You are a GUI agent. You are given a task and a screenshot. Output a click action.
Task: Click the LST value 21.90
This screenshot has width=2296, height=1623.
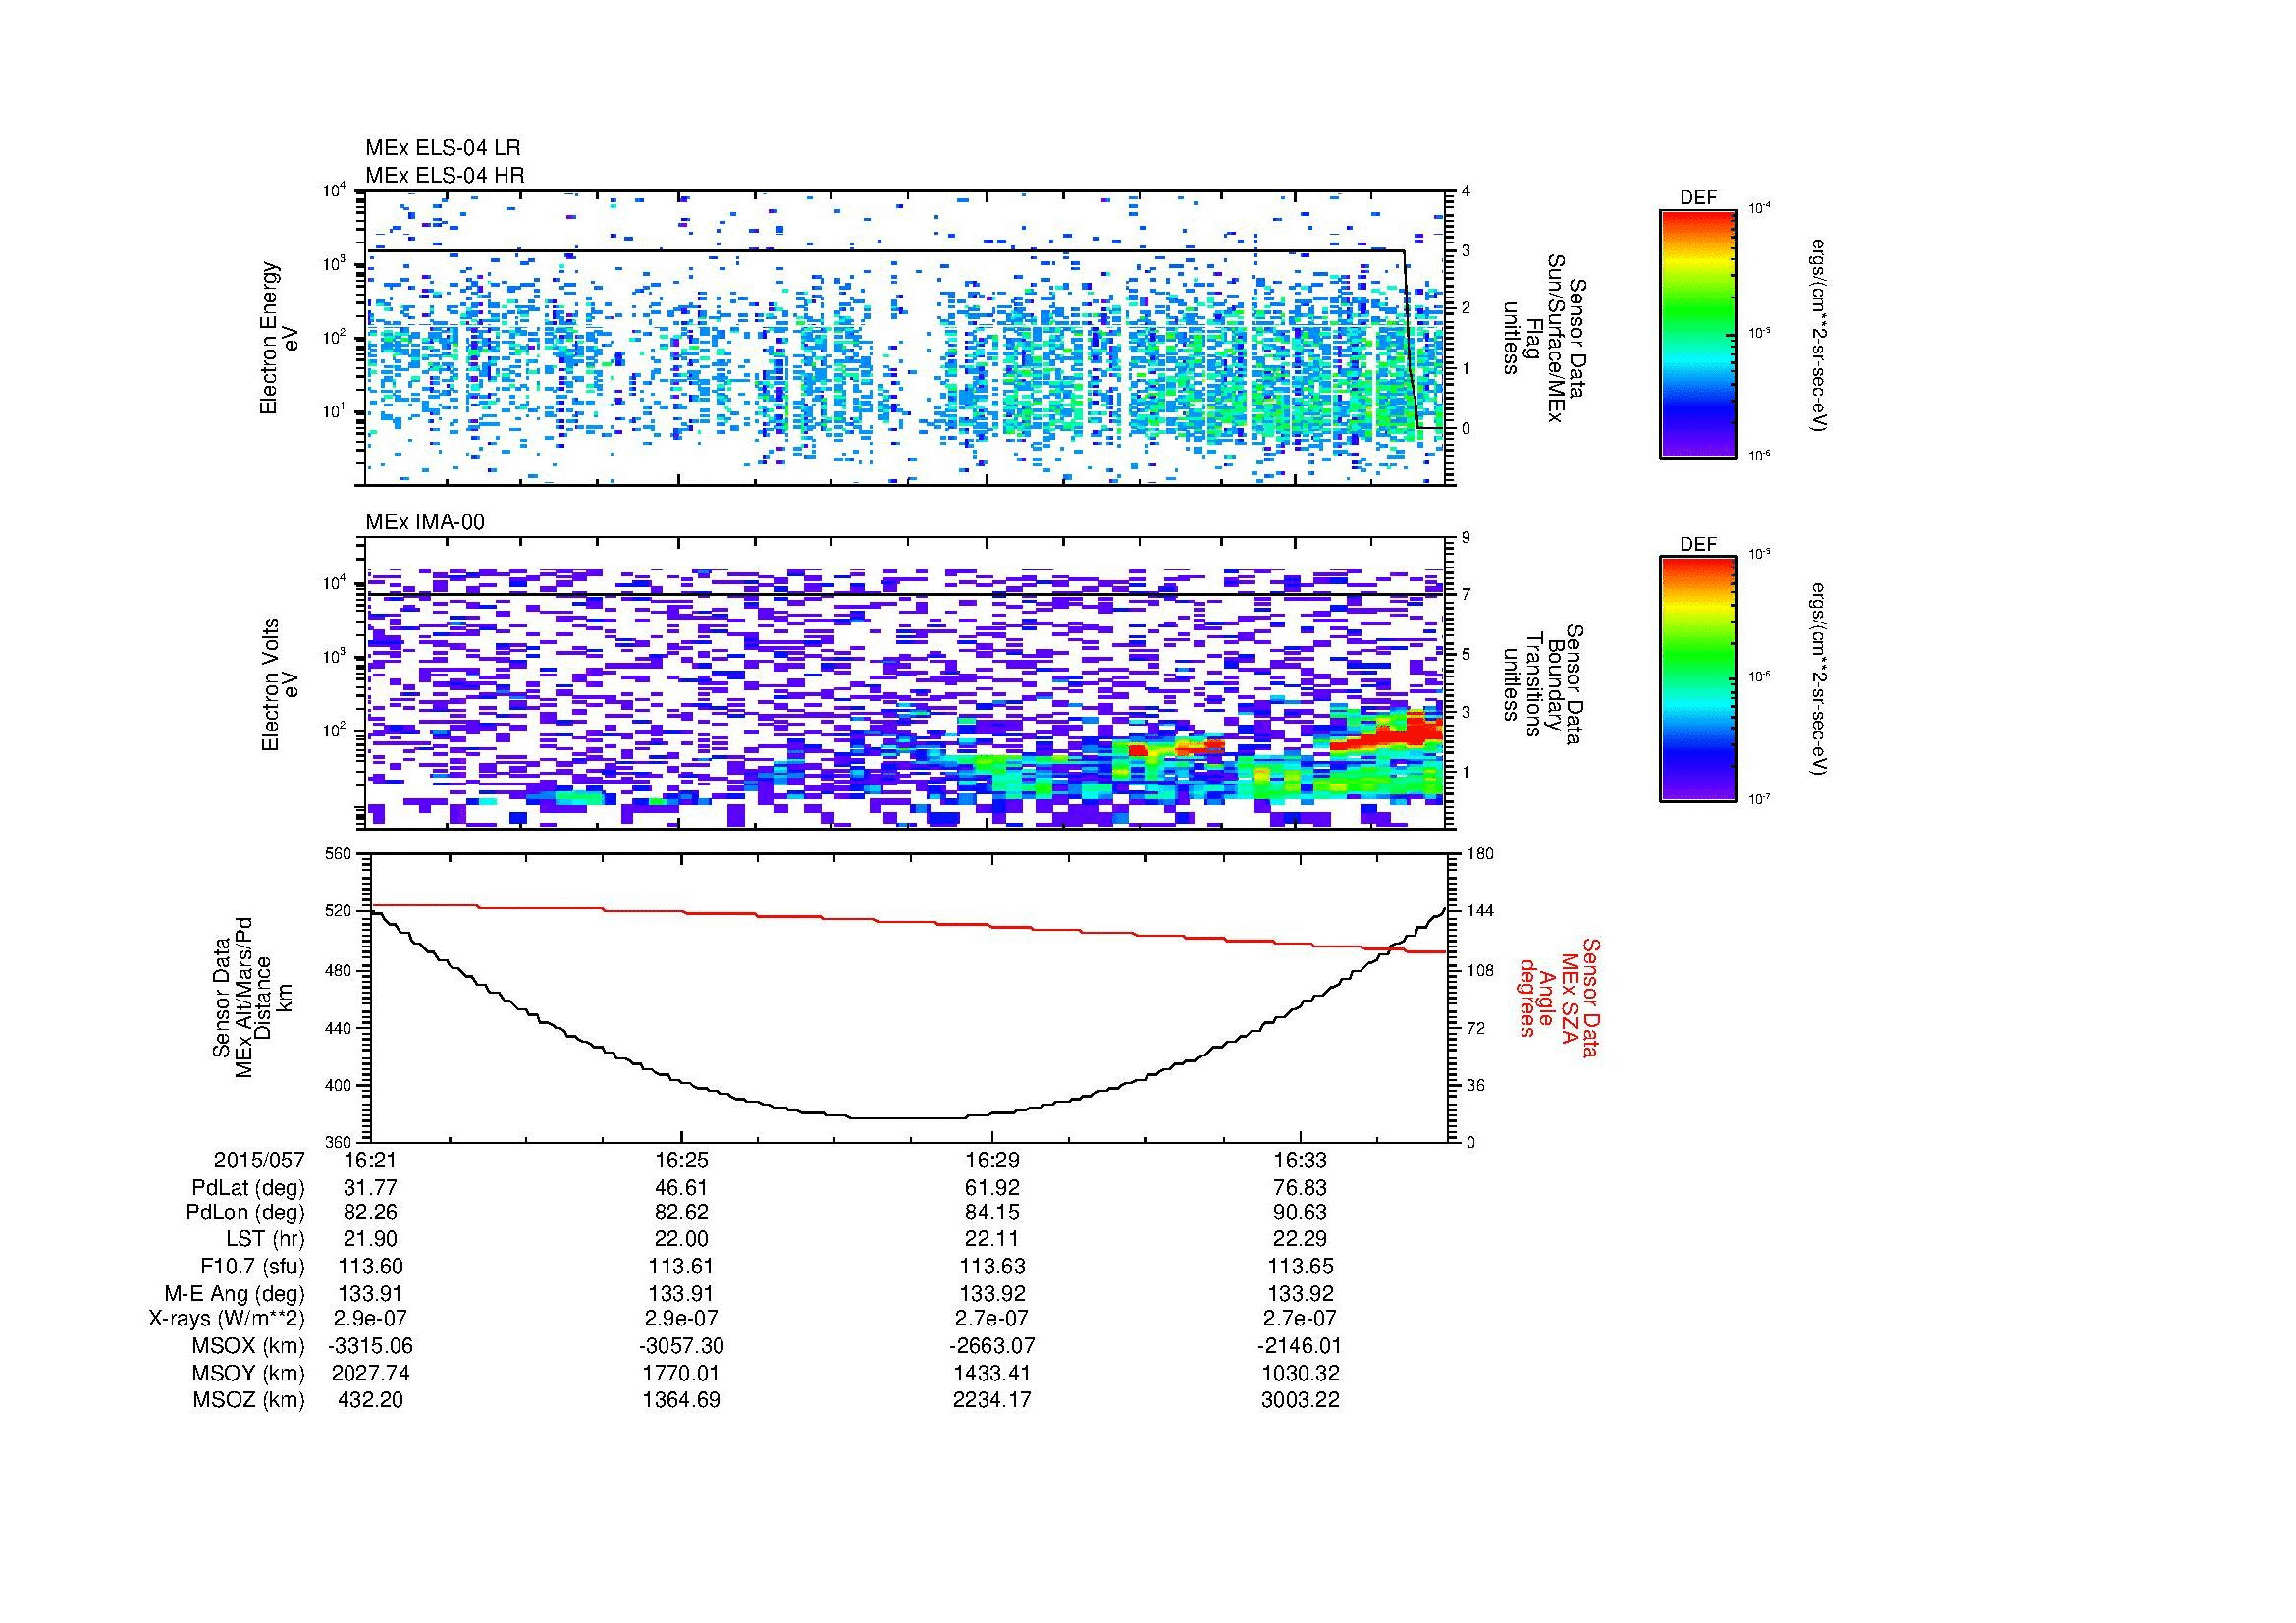coord(370,1240)
